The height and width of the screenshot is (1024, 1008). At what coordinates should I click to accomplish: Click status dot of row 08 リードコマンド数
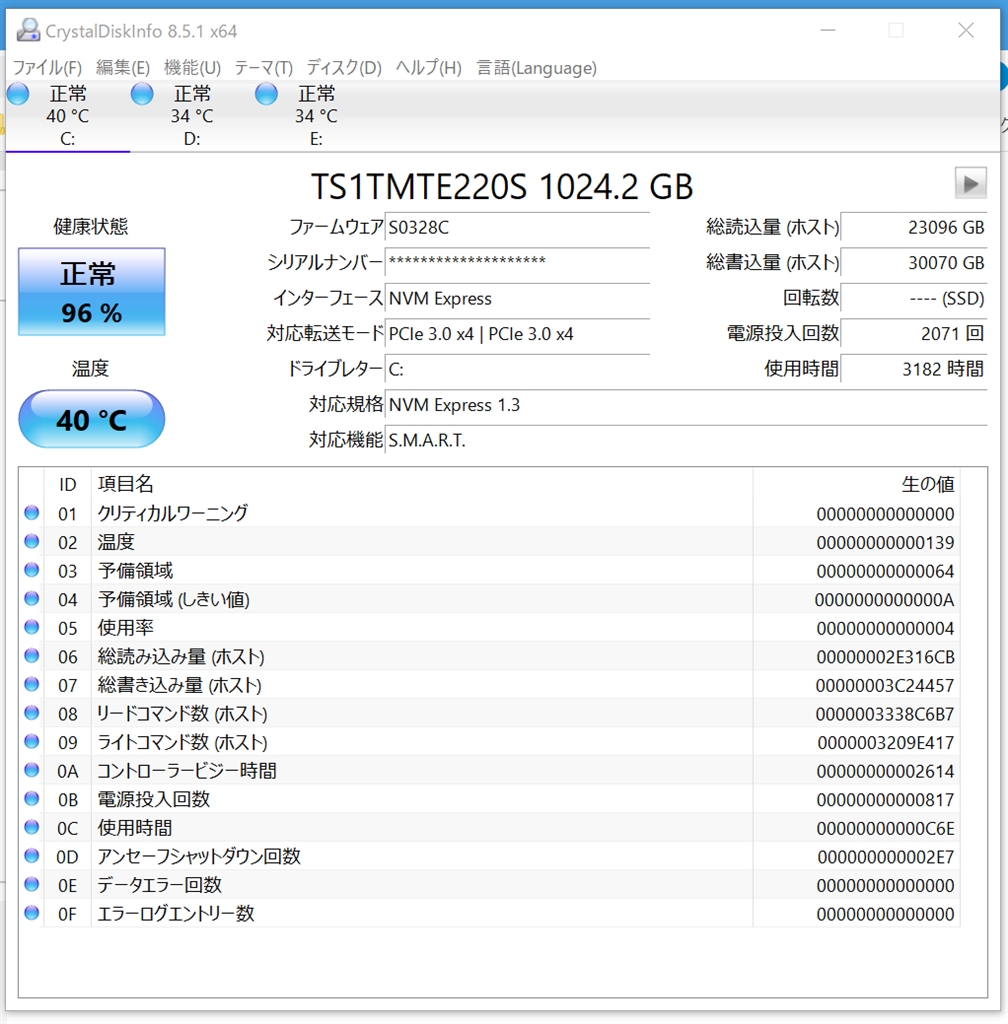31,713
